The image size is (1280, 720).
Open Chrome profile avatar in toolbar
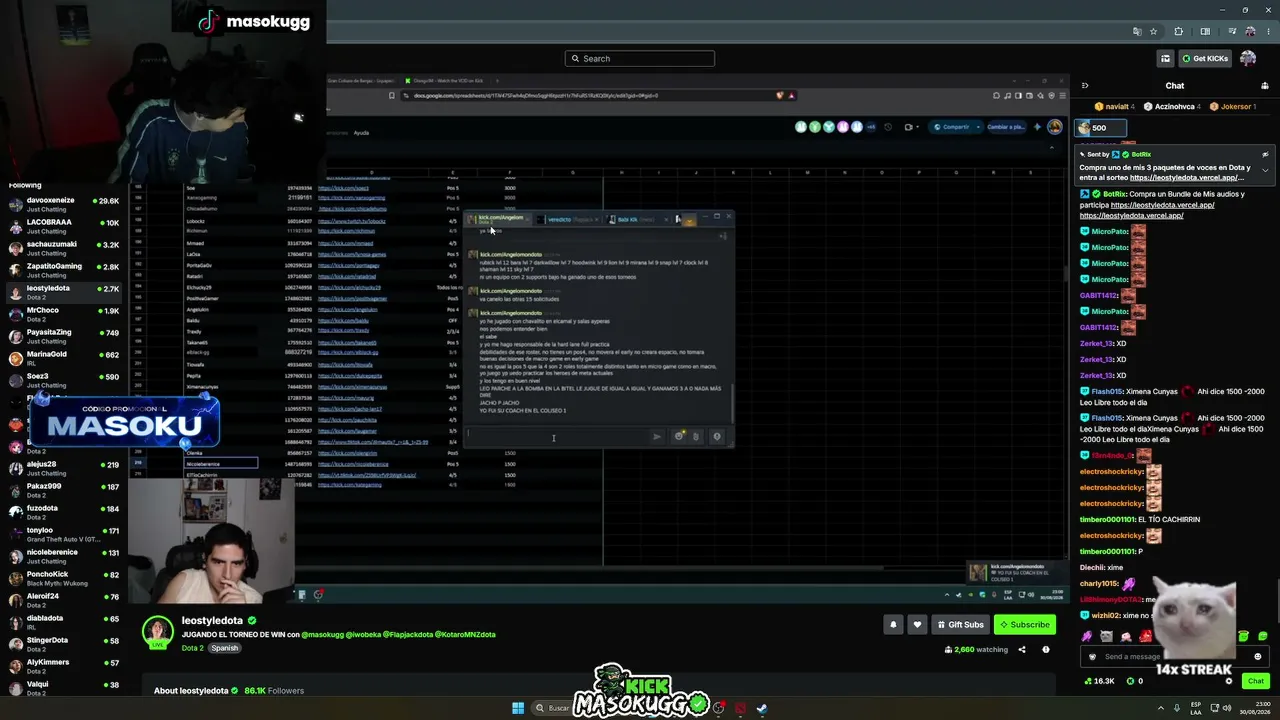1250,31
